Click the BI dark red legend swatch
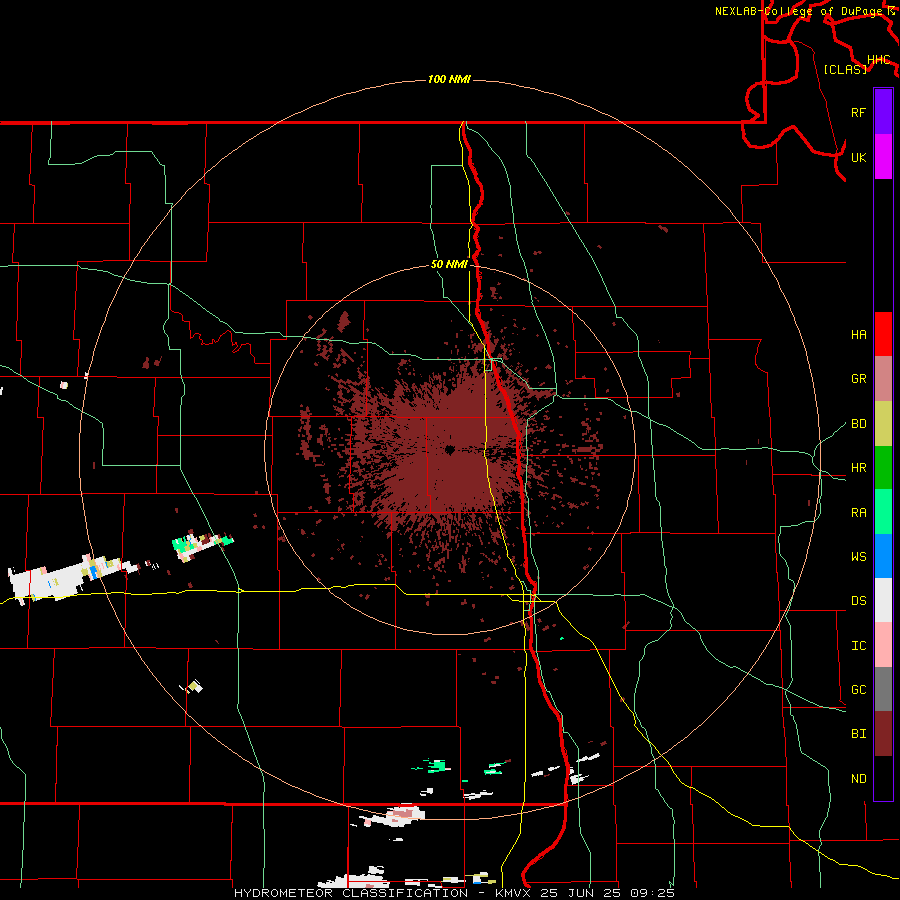The image size is (900, 900). click(x=883, y=734)
